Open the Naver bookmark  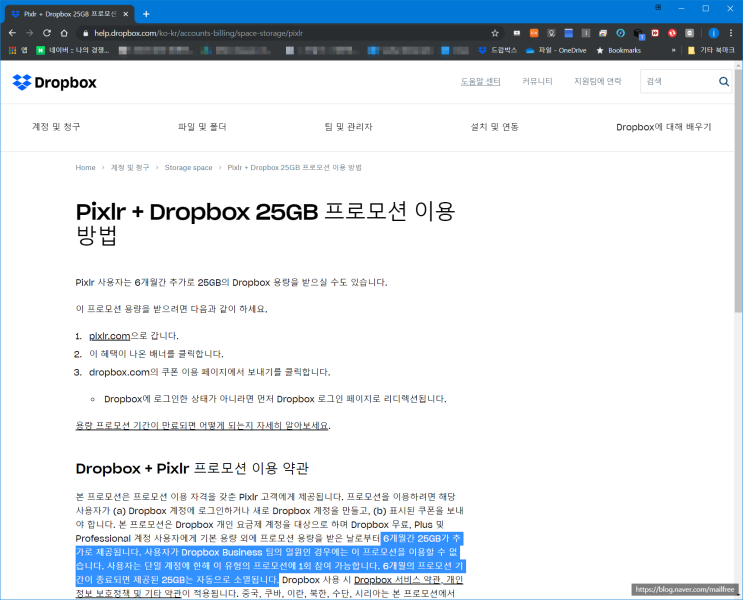[72, 50]
